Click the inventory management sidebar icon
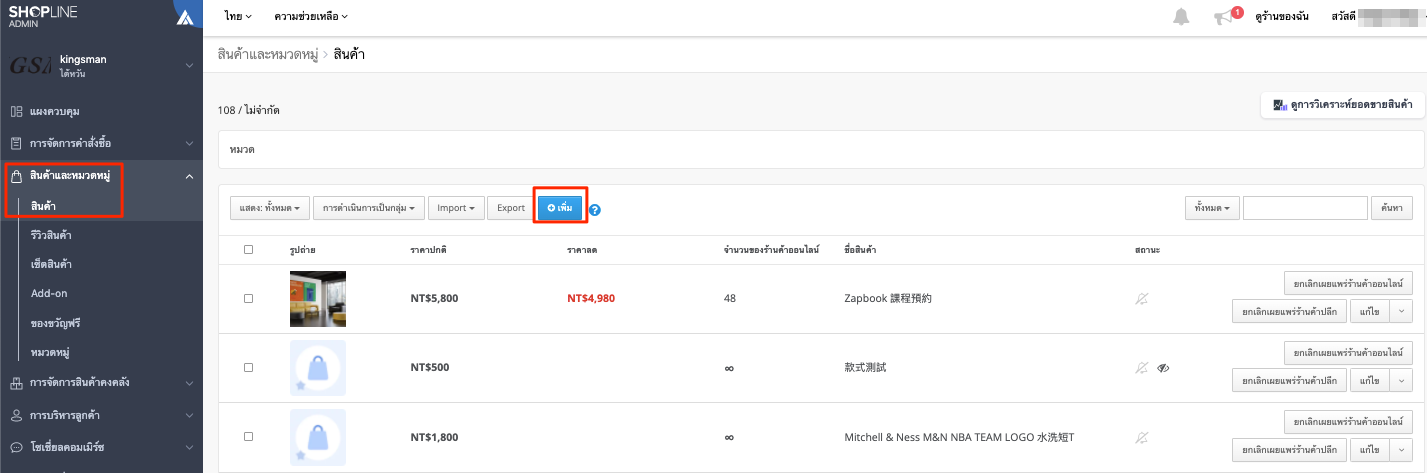 click(16, 383)
